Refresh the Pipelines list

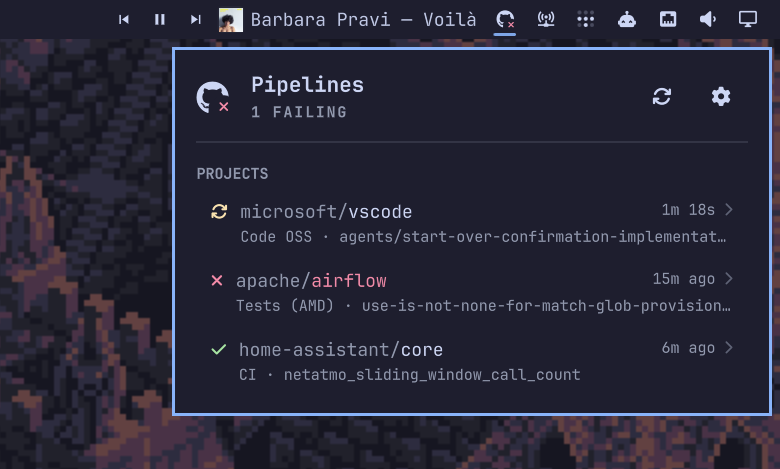pyautogui.click(x=662, y=96)
